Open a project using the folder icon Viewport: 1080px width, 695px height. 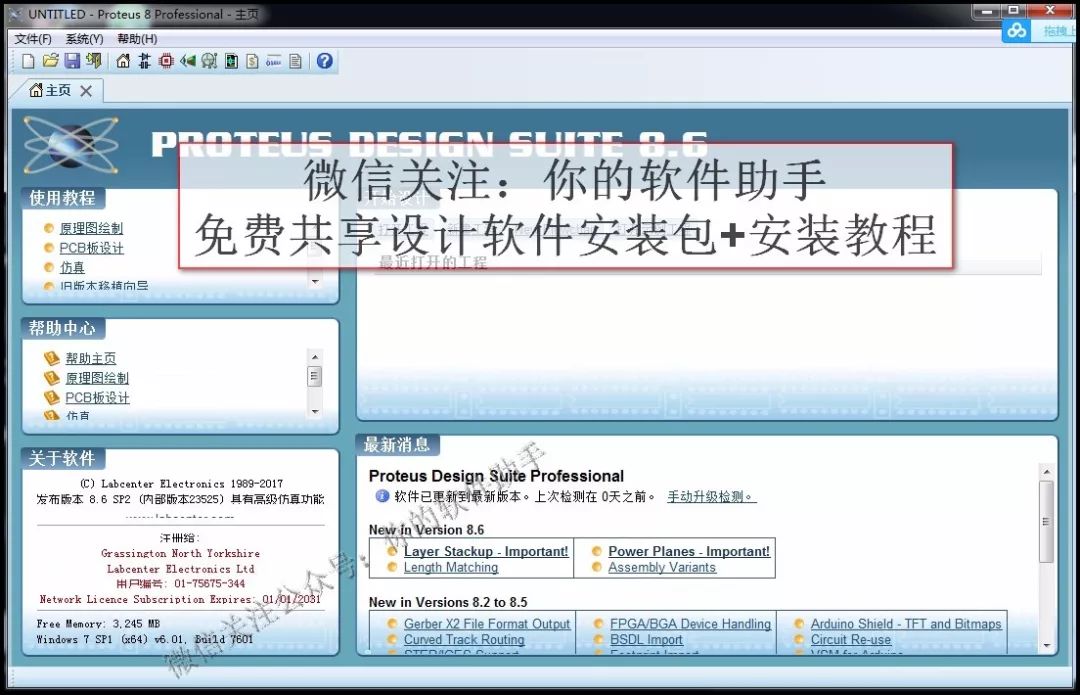click(x=50, y=61)
